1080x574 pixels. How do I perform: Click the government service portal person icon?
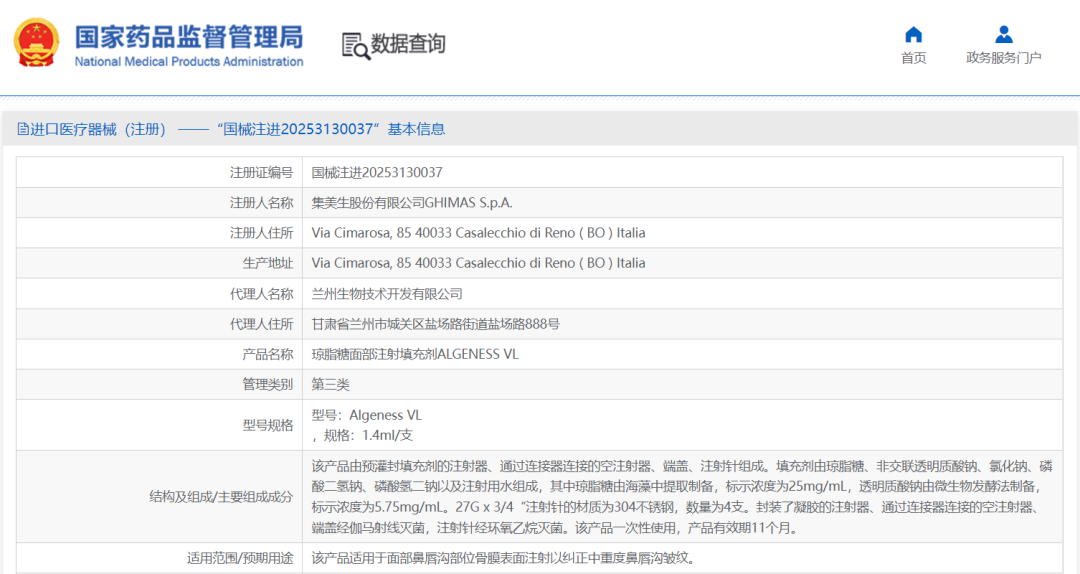(1004, 34)
